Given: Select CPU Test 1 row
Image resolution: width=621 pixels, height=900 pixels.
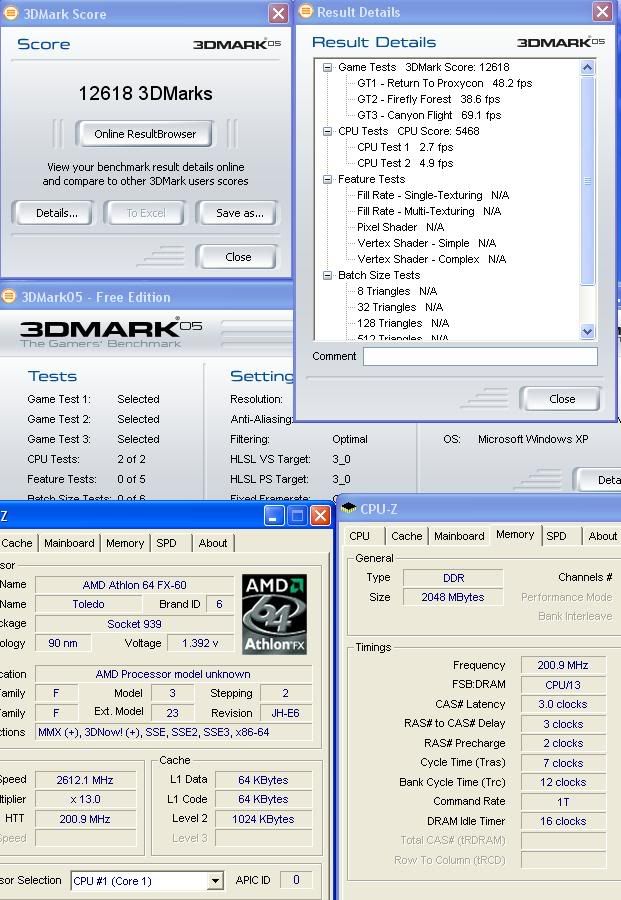Looking at the screenshot, I should [x=405, y=148].
